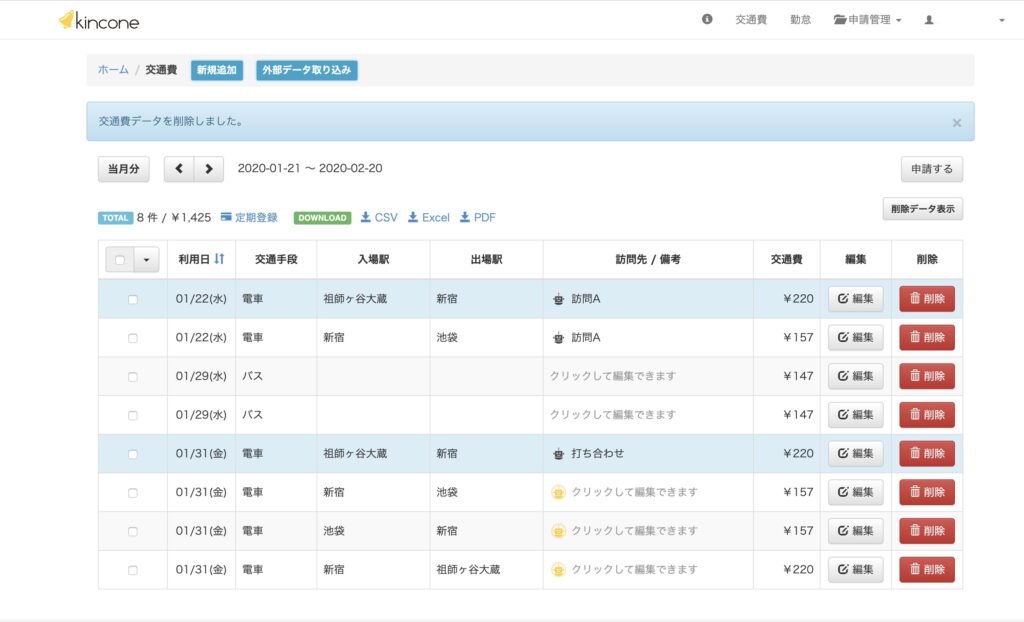This screenshot has height=622, width=1024.
Task: Click yellow face icon in 新宿→祖師ヶ谷大蔵 row
Action: pos(558,570)
